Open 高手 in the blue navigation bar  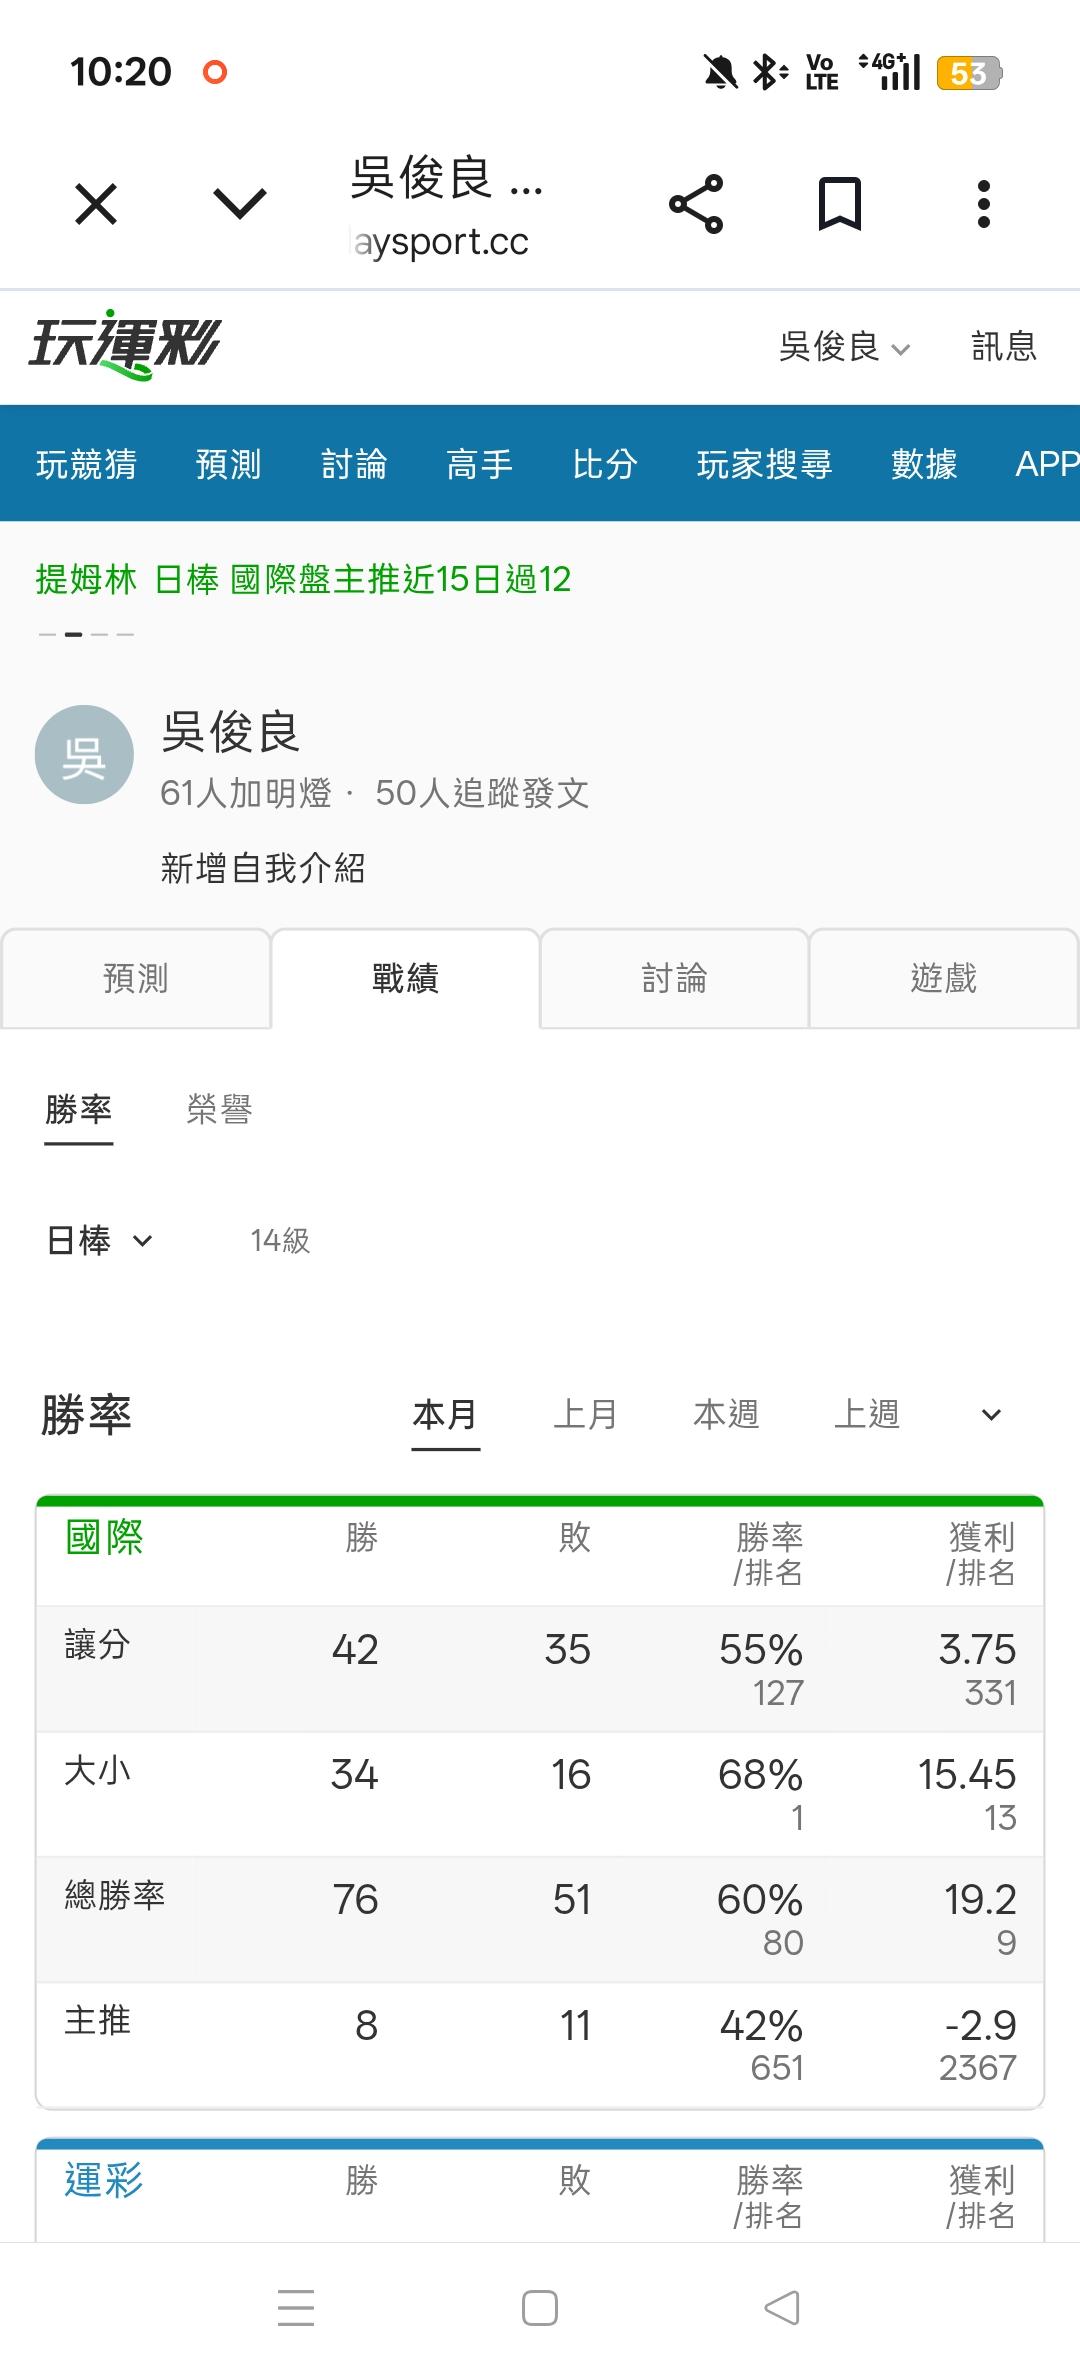pyautogui.click(x=480, y=464)
